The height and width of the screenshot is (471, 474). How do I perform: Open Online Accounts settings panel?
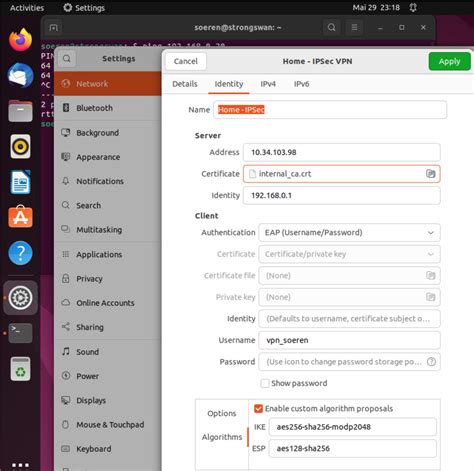click(108, 303)
